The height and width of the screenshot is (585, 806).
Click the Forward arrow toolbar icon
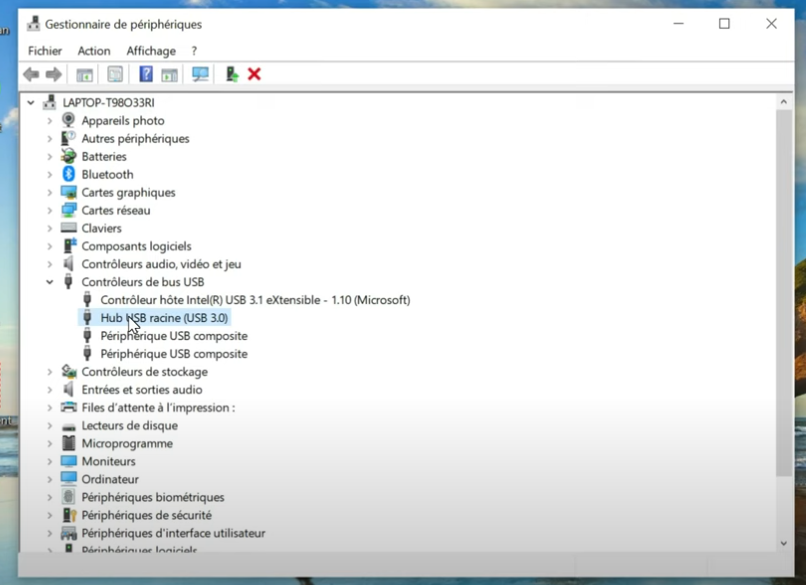(53, 75)
